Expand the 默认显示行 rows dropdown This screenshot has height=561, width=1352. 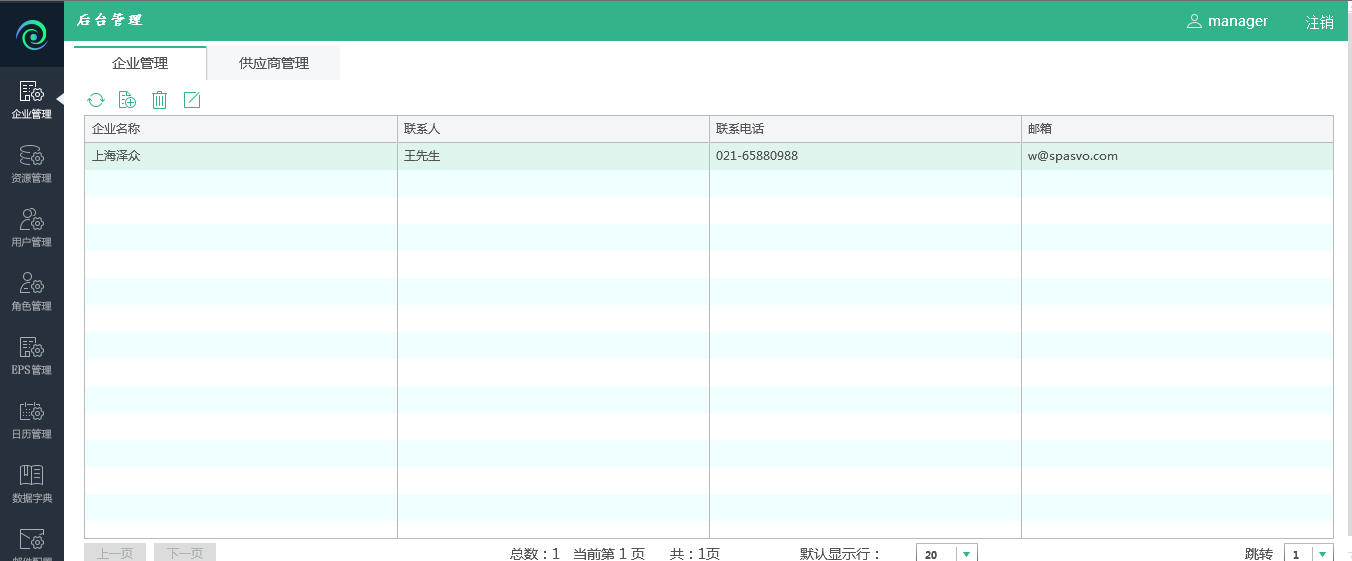966,554
